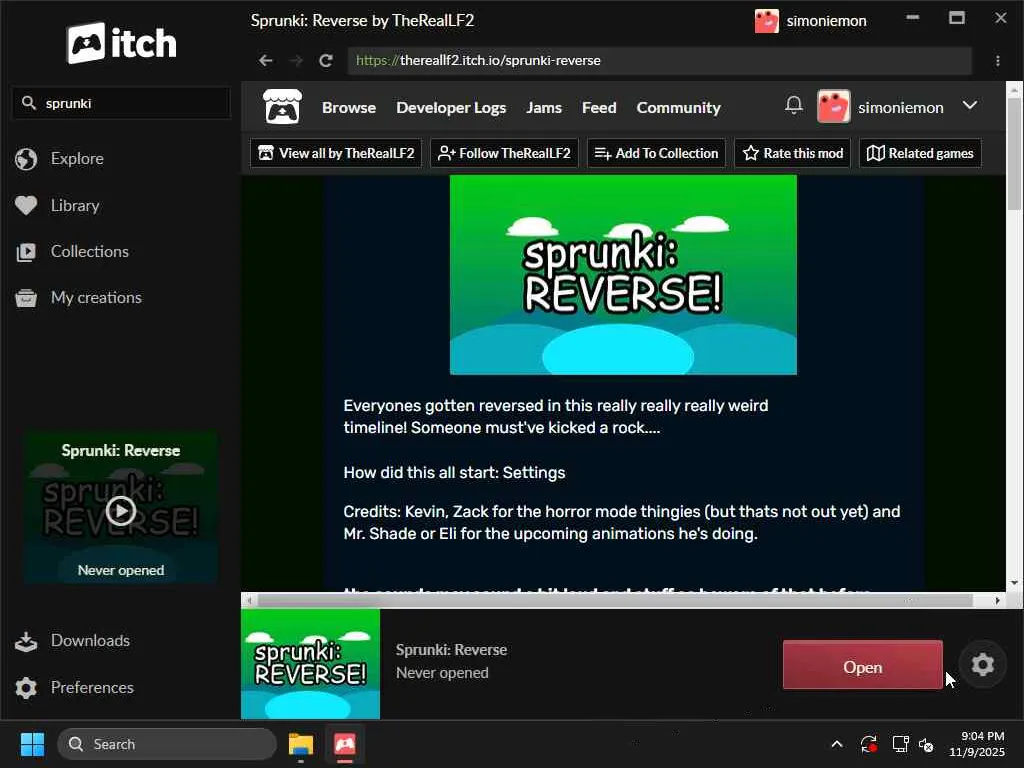Image resolution: width=1024 pixels, height=768 pixels.
Task: Click the 'Never opened' text in the bottom bar
Action: (x=442, y=673)
